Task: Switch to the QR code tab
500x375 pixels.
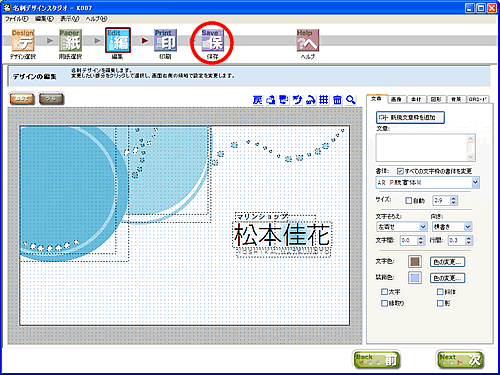Action: click(478, 99)
